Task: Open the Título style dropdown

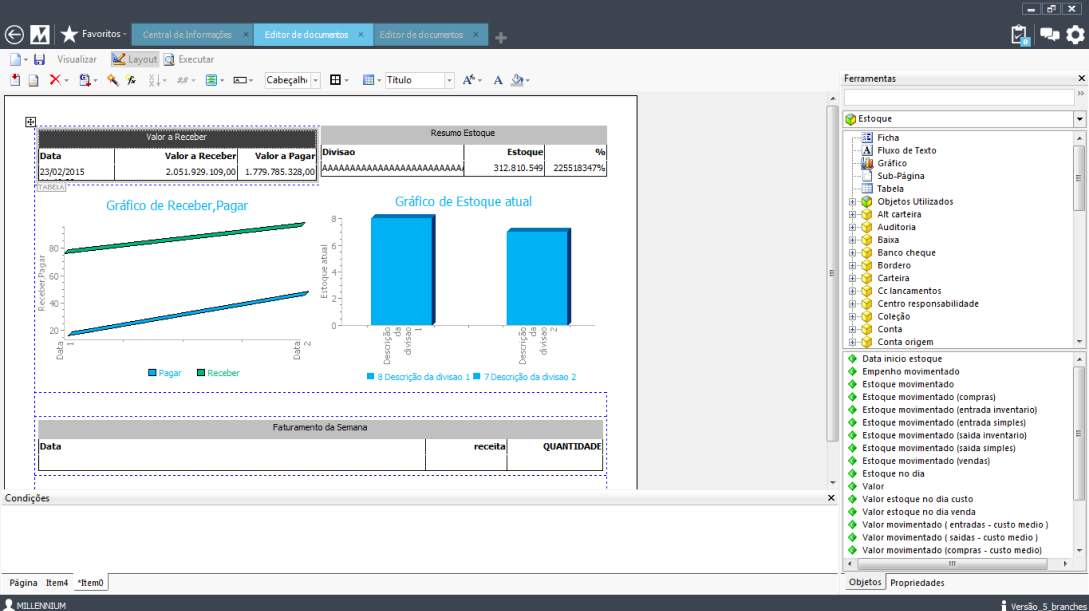Action: 449,80
